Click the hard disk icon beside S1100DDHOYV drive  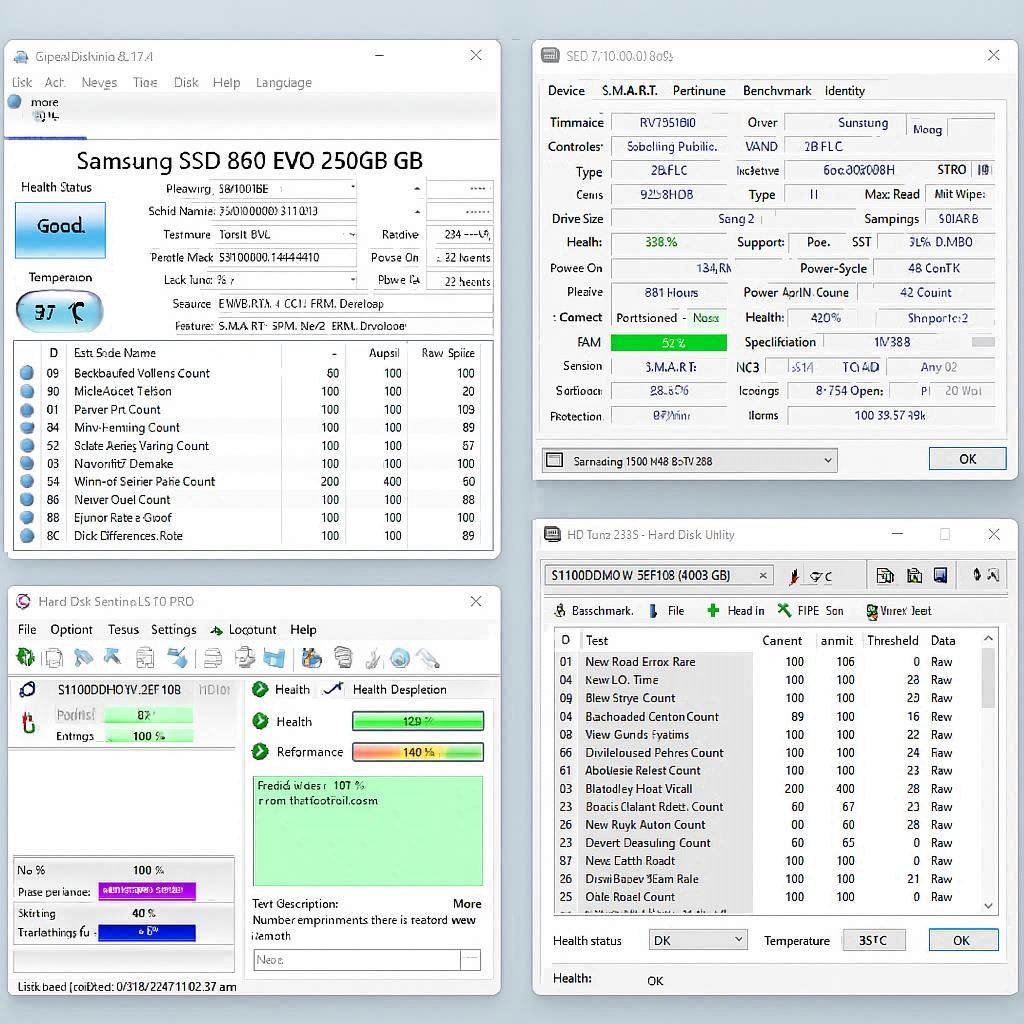[28, 689]
